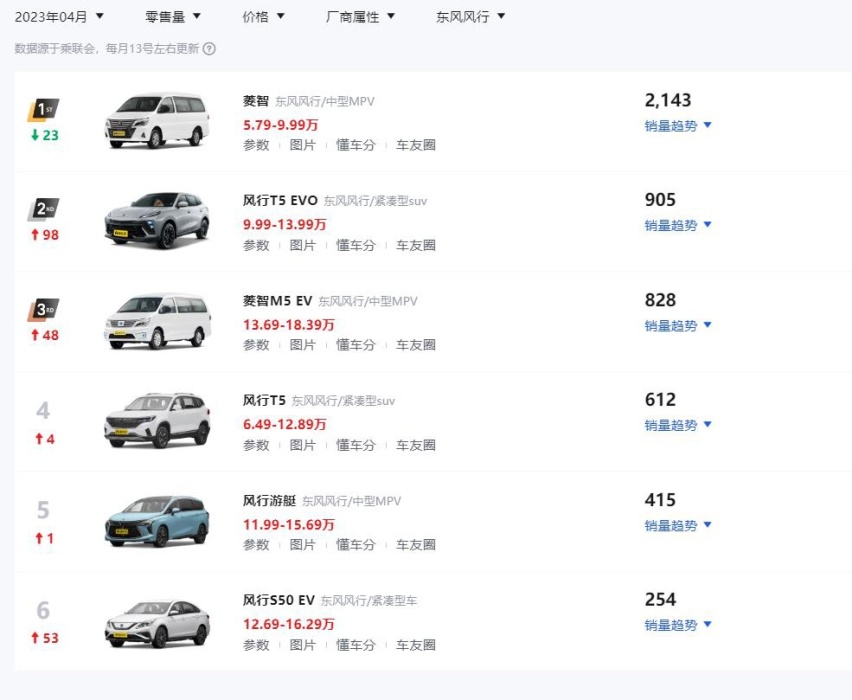Click the 风行S50 EV model name
The height and width of the screenshot is (700, 852).
pyautogui.click(x=279, y=600)
